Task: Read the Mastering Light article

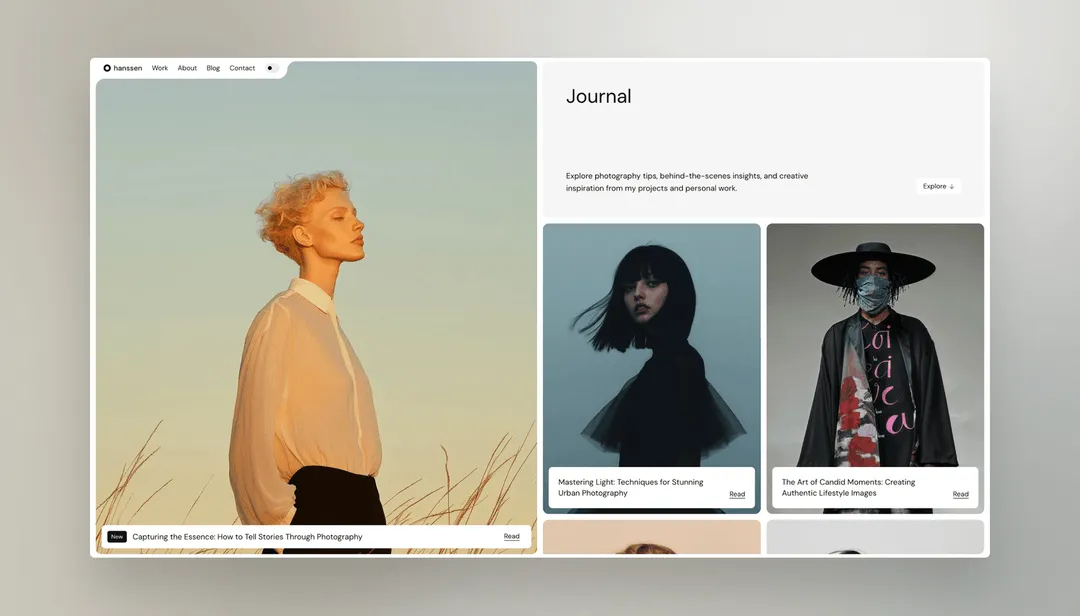Action: pyautogui.click(x=737, y=494)
